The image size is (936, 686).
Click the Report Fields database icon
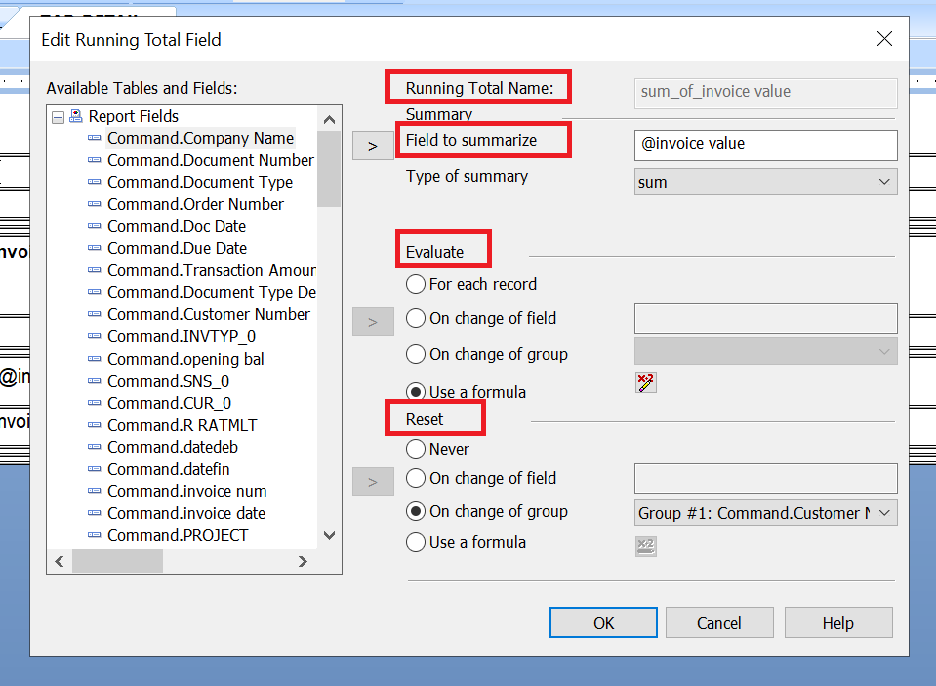pos(76,116)
